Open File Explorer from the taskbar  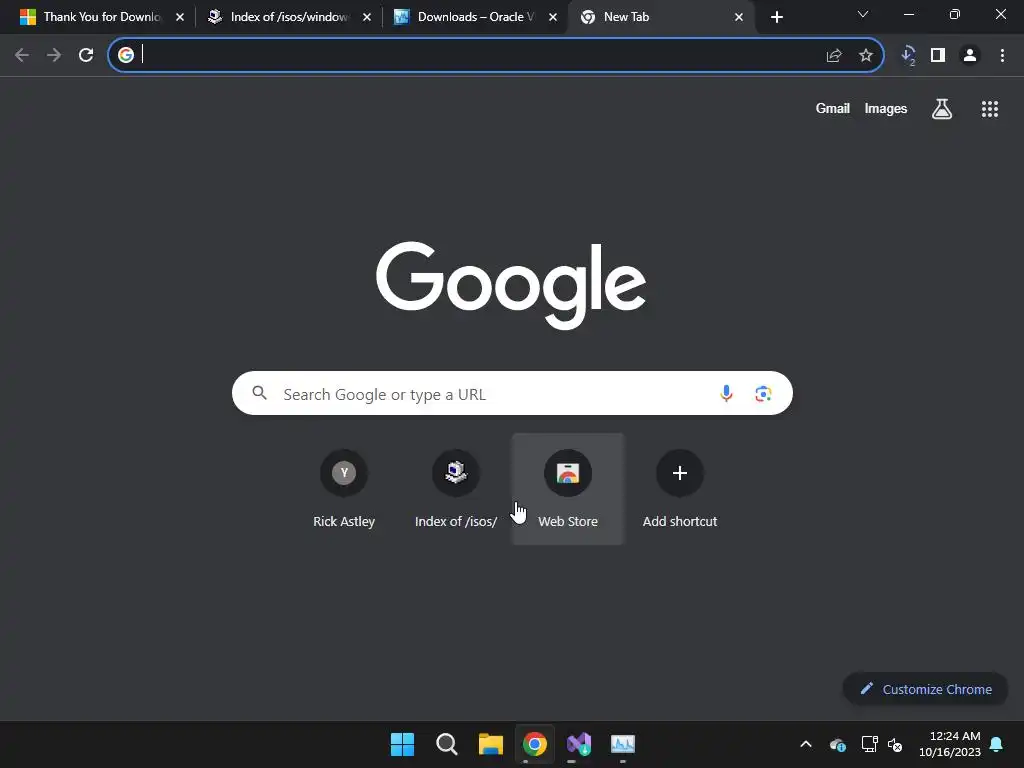[x=490, y=744]
